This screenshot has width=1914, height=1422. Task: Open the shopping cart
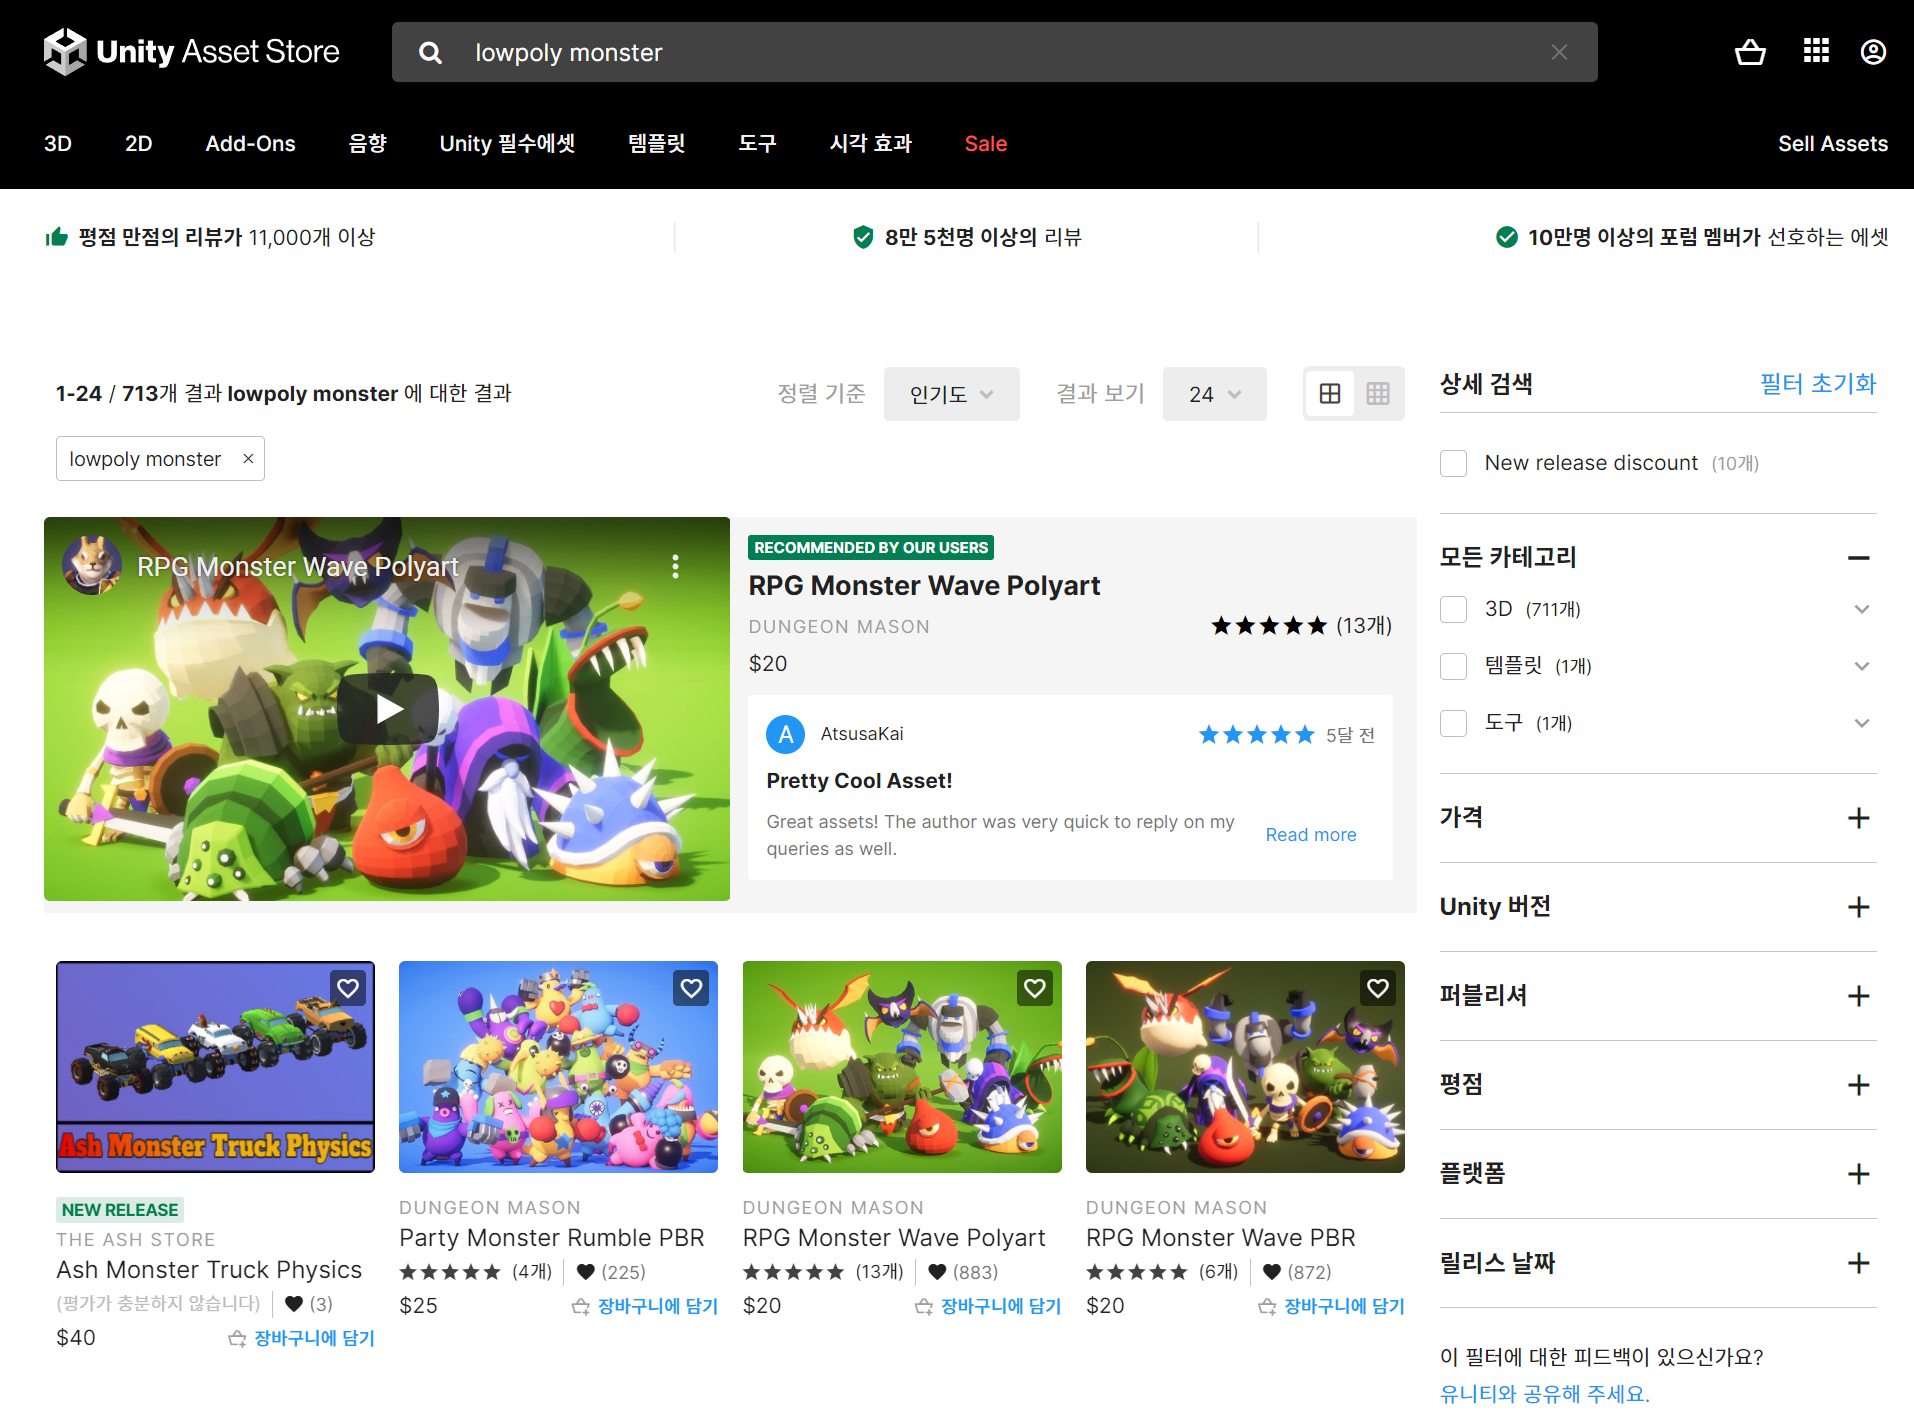[x=1750, y=52]
